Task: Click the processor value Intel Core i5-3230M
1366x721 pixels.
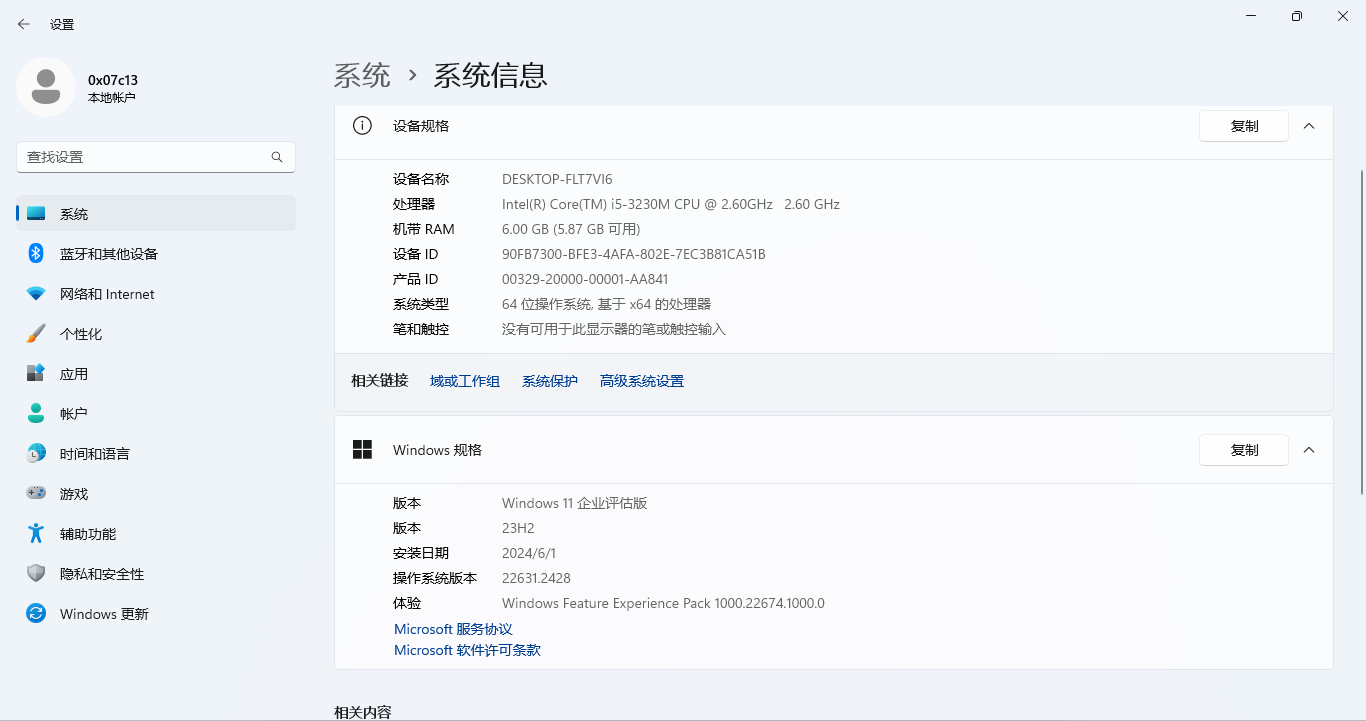Action: pyautogui.click(x=671, y=204)
